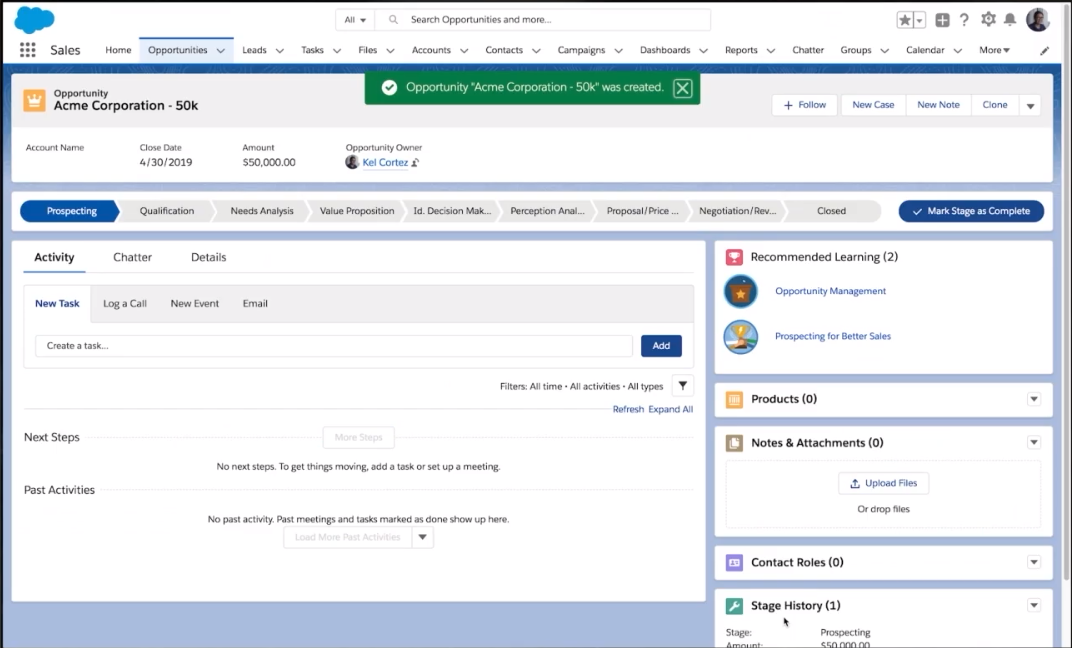Click the Contact Roles panel icon
Viewport: 1072px width, 648px height.
click(734, 563)
